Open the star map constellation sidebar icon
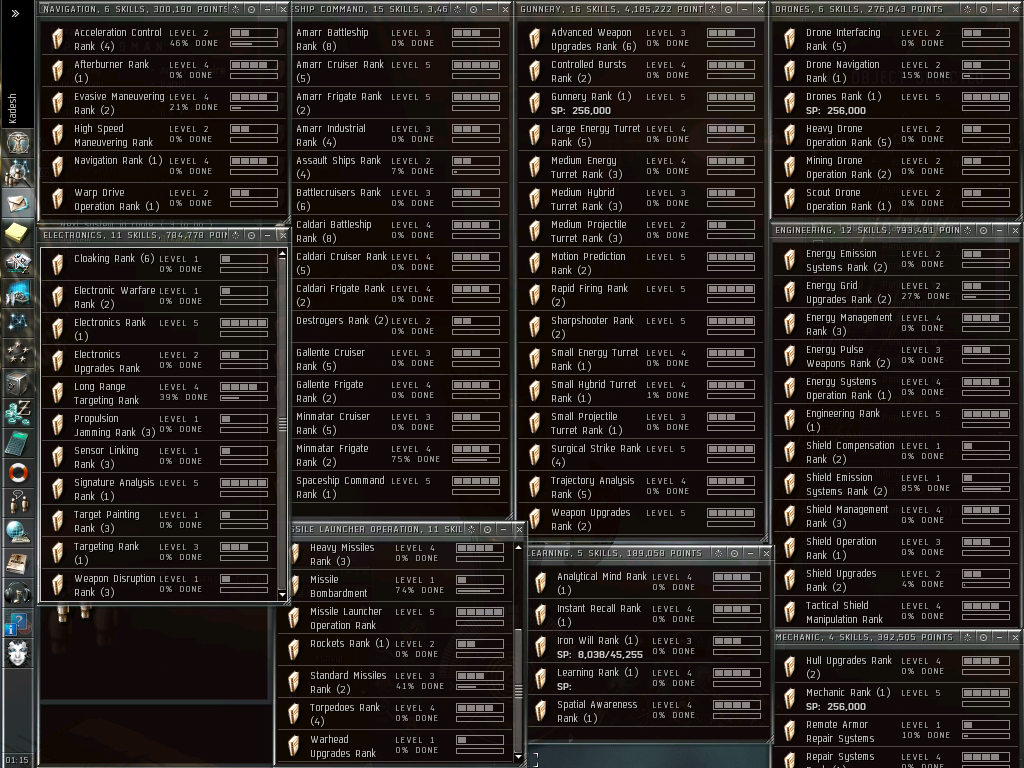Image resolution: width=1024 pixels, height=768 pixels. point(18,322)
